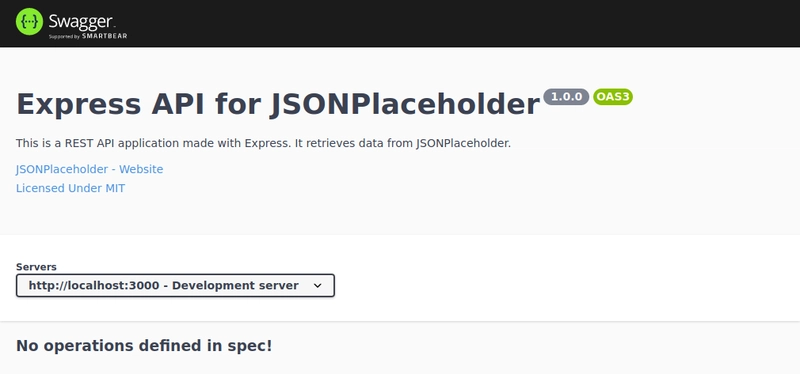Click 'Development server' text in the dropdown
Image resolution: width=800 pixels, height=374 pixels.
point(235,285)
